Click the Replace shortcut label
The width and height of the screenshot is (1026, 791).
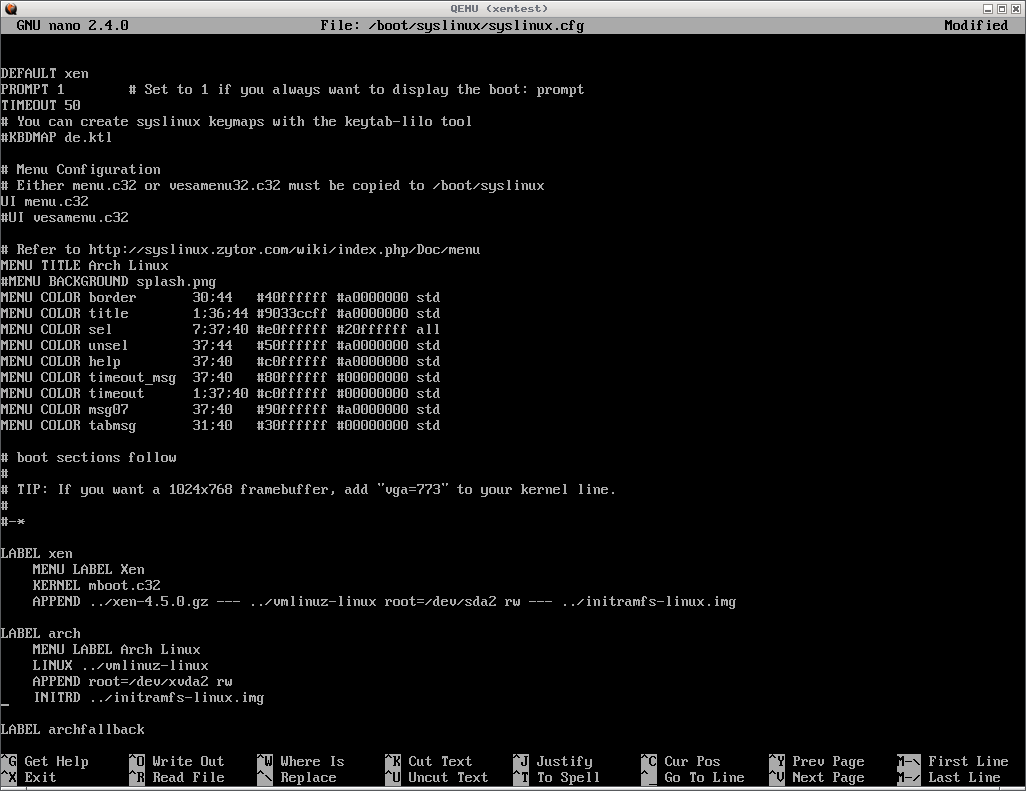click(x=308, y=777)
